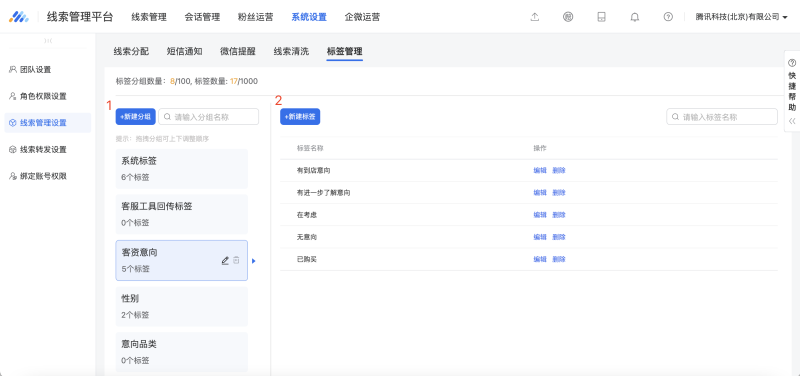
Task: Delete the 有进一步了解意向 tag
Action: point(559,192)
